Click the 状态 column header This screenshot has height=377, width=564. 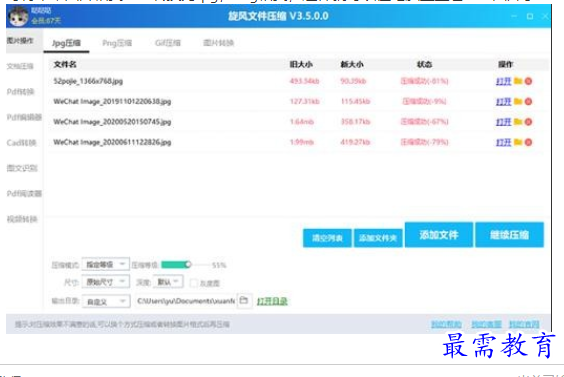click(x=424, y=64)
